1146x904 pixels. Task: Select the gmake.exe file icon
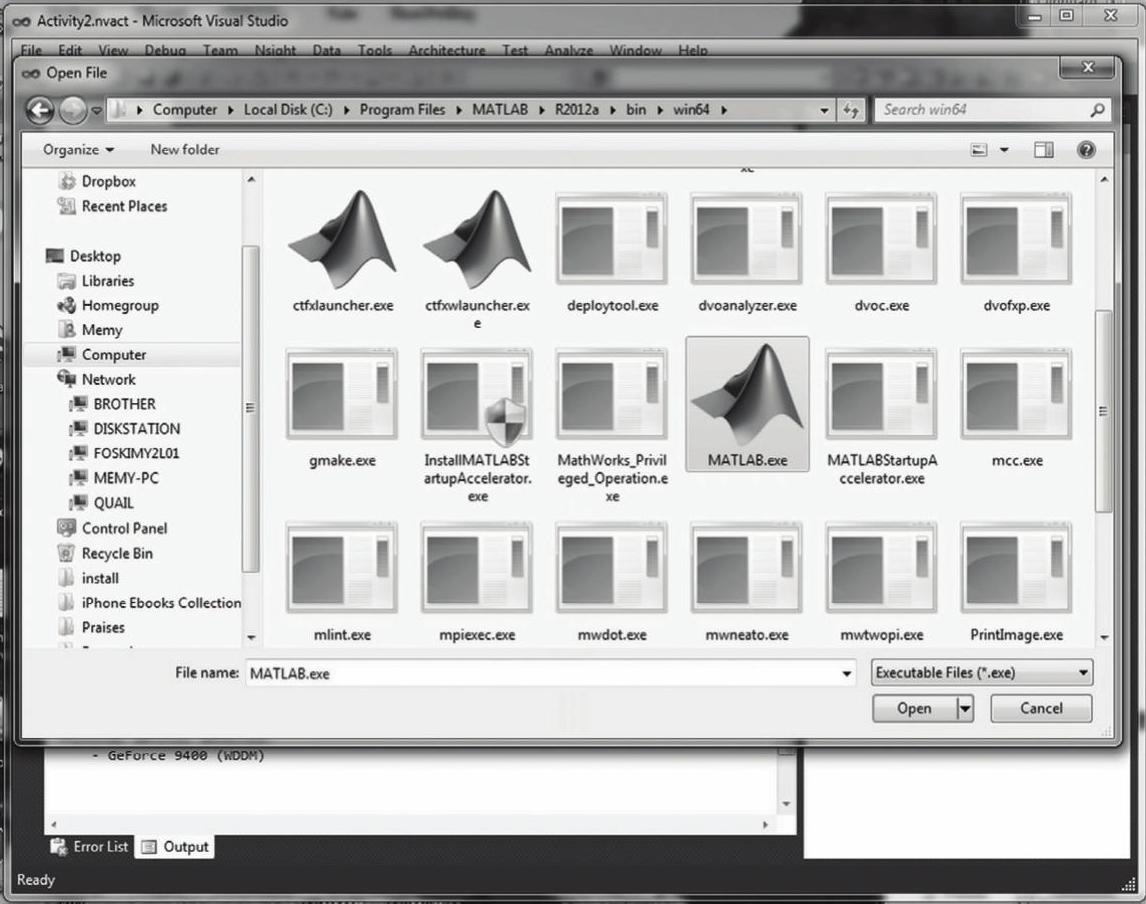click(x=342, y=395)
